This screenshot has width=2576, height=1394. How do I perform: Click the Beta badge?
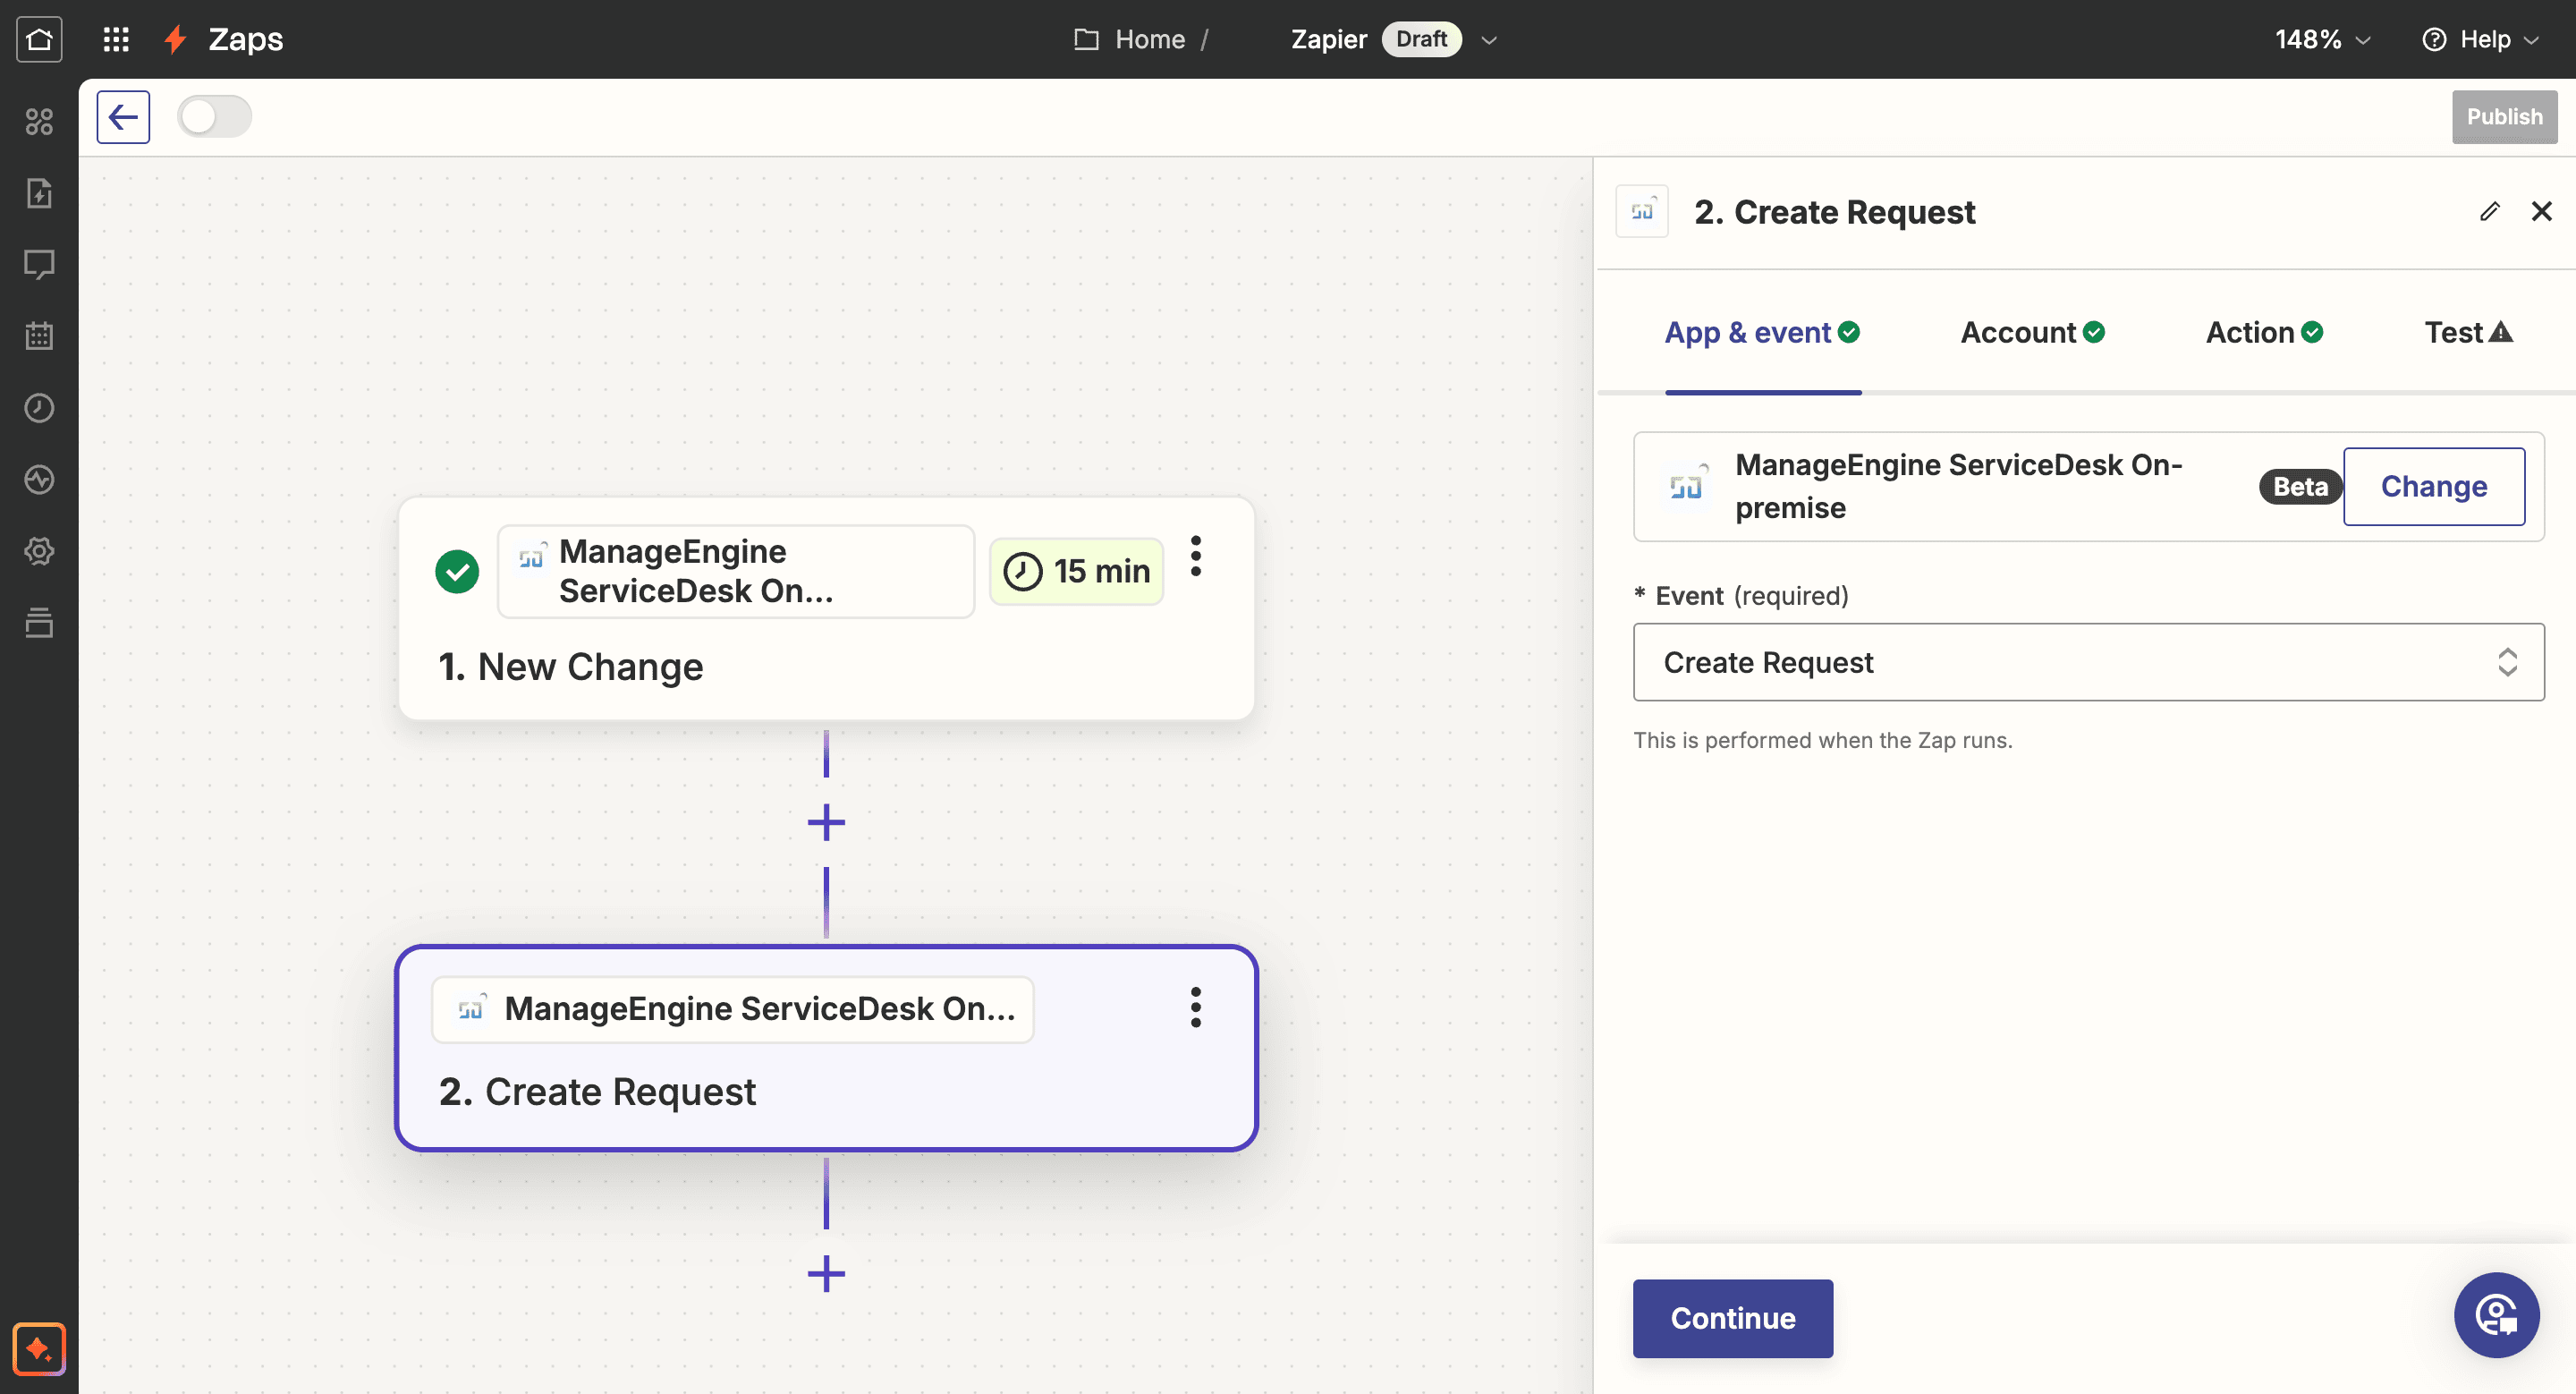pyautogui.click(x=2300, y=486)
